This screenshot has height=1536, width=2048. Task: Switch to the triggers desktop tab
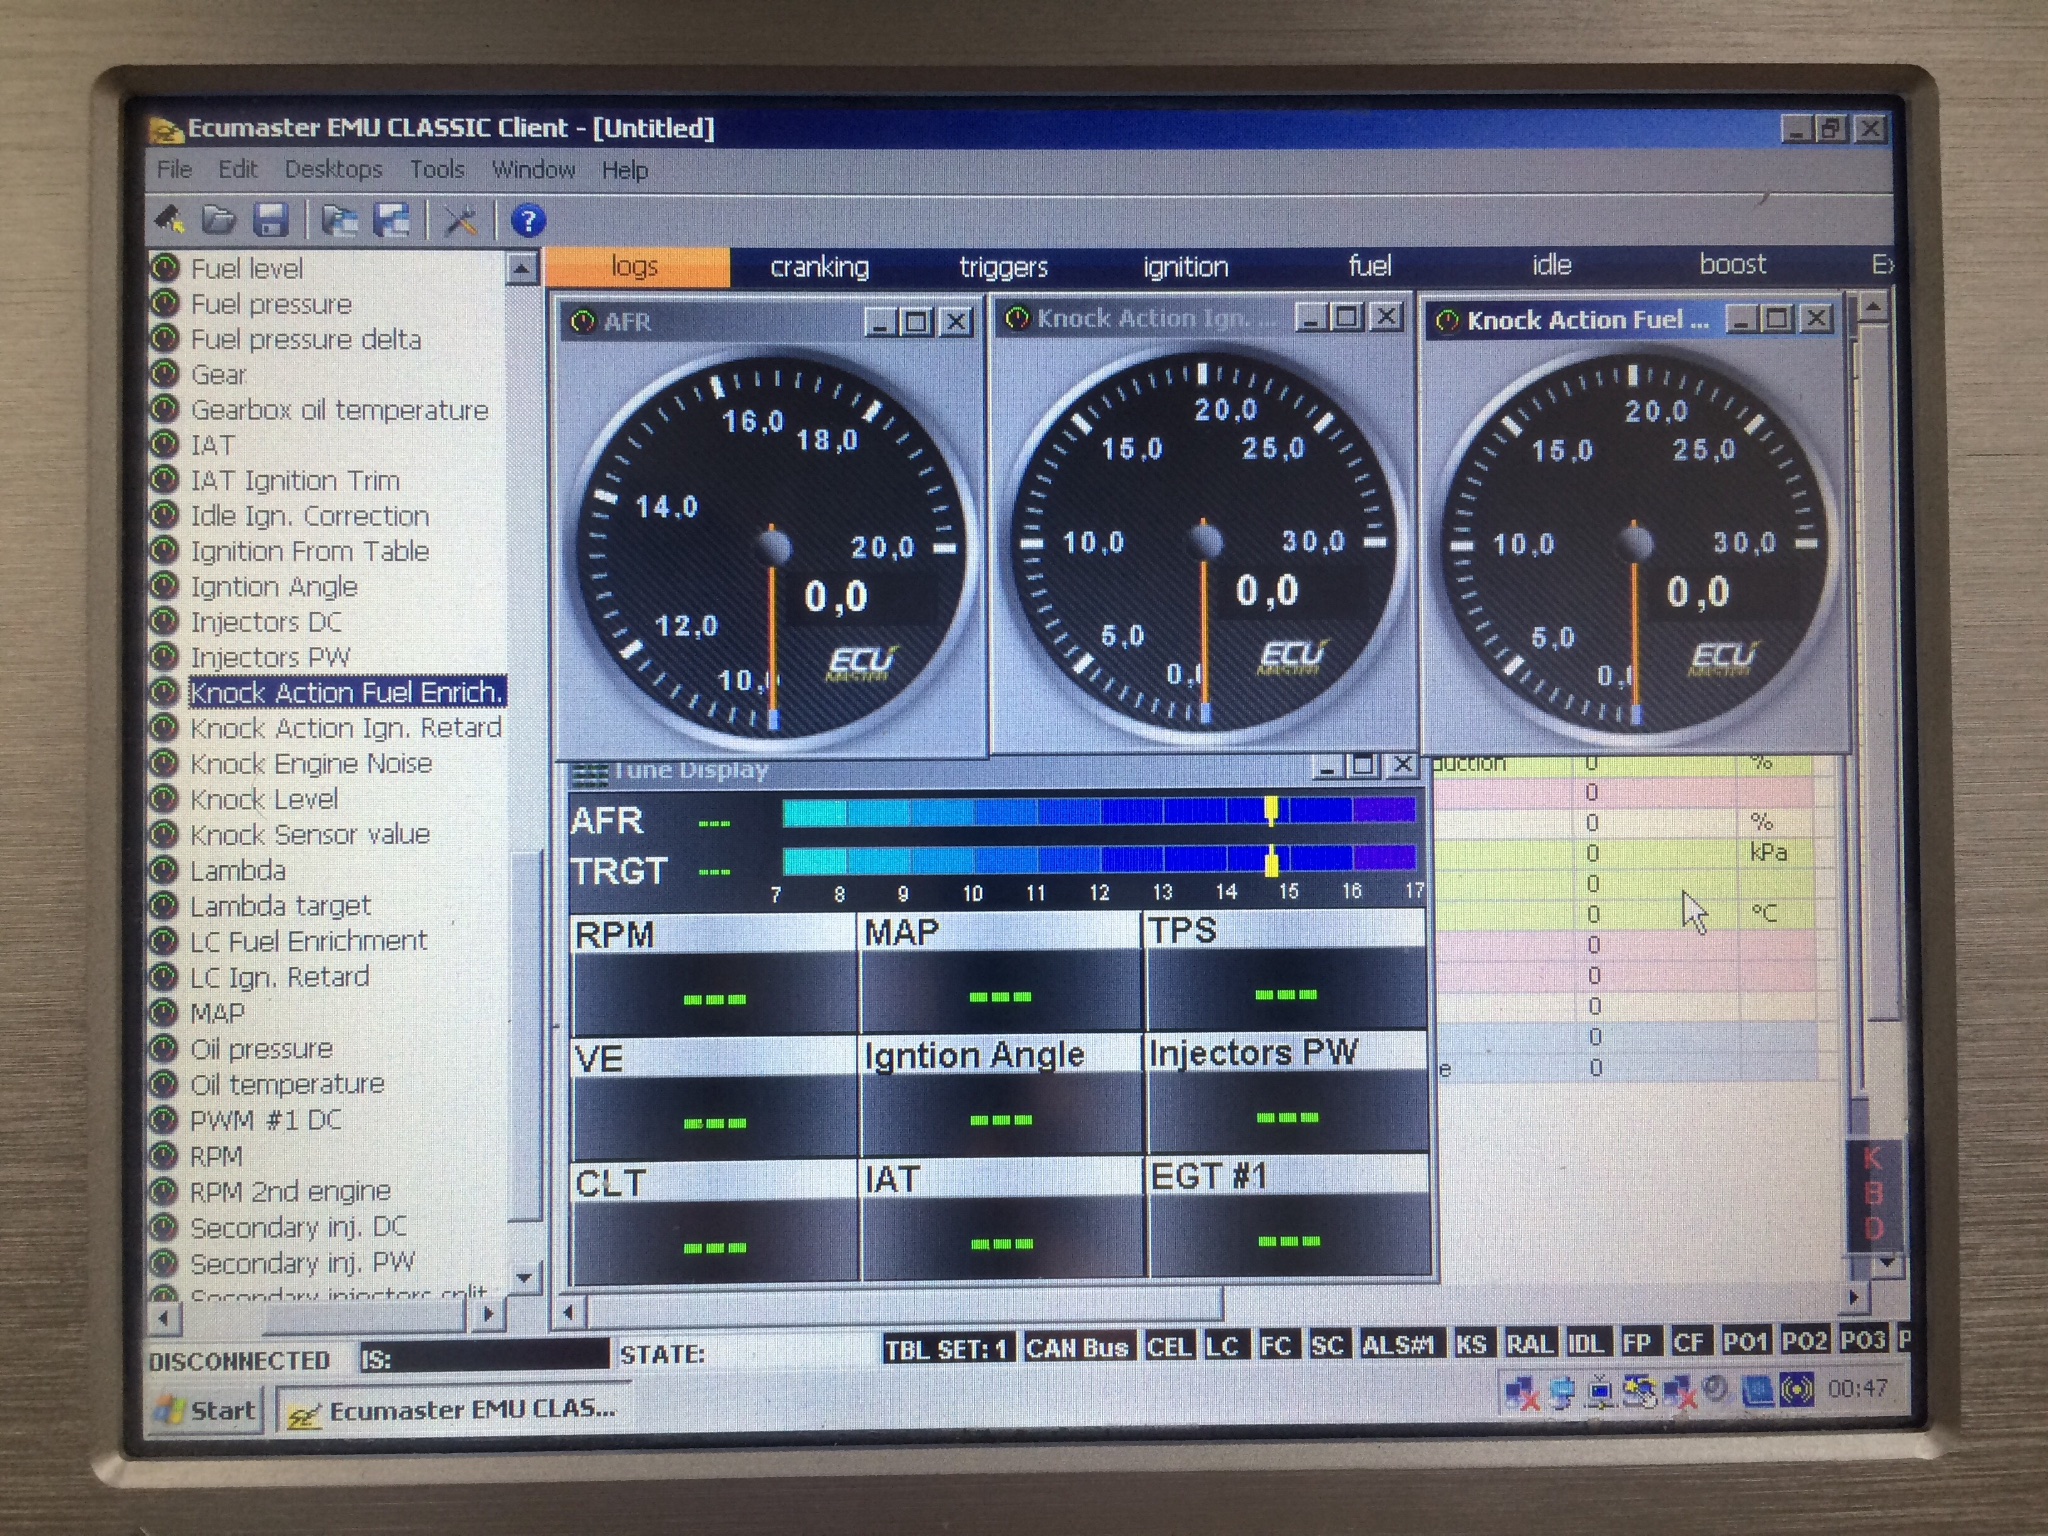tap(1003, 267)
